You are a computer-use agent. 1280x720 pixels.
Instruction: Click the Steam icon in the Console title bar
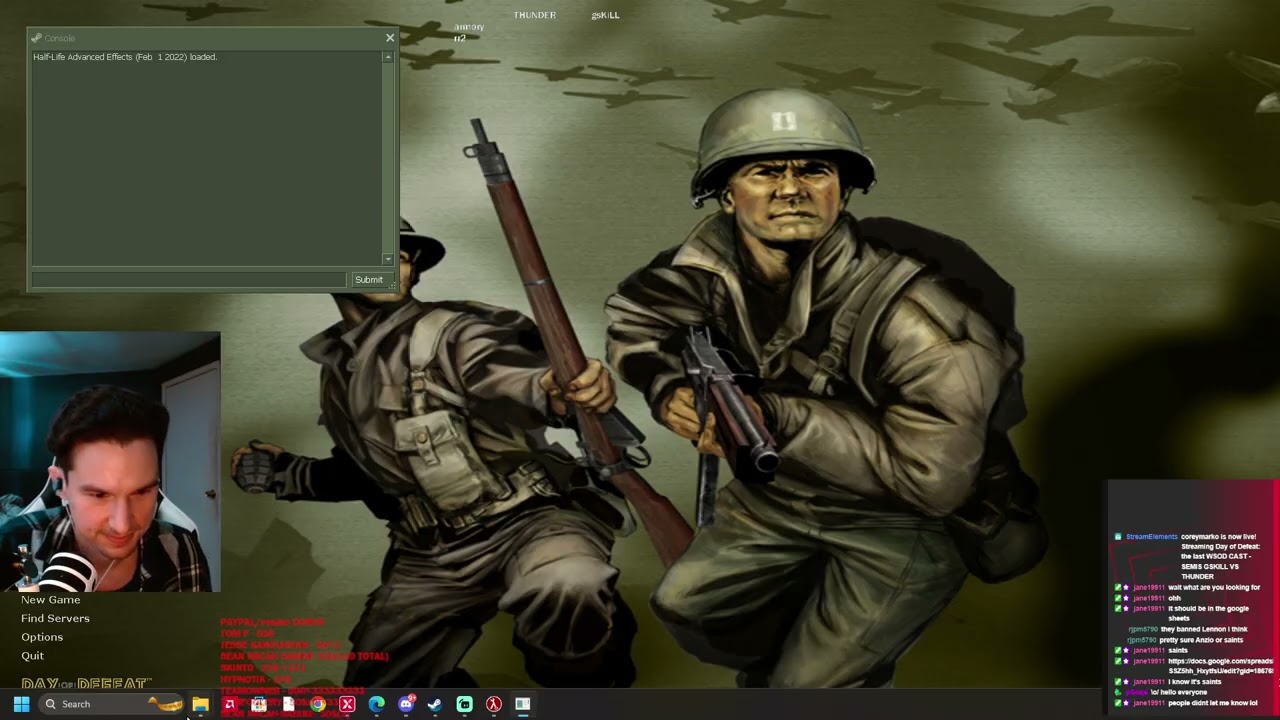coord(36,38)
